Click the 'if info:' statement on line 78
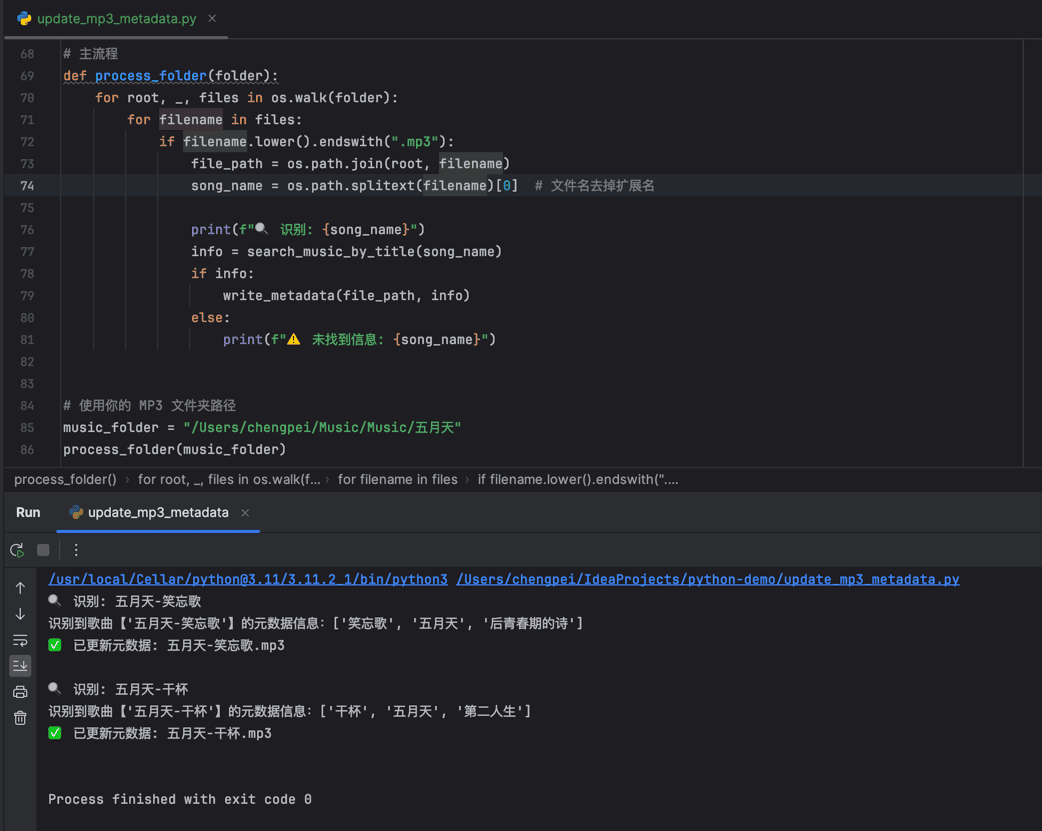 tap(222, 273)
